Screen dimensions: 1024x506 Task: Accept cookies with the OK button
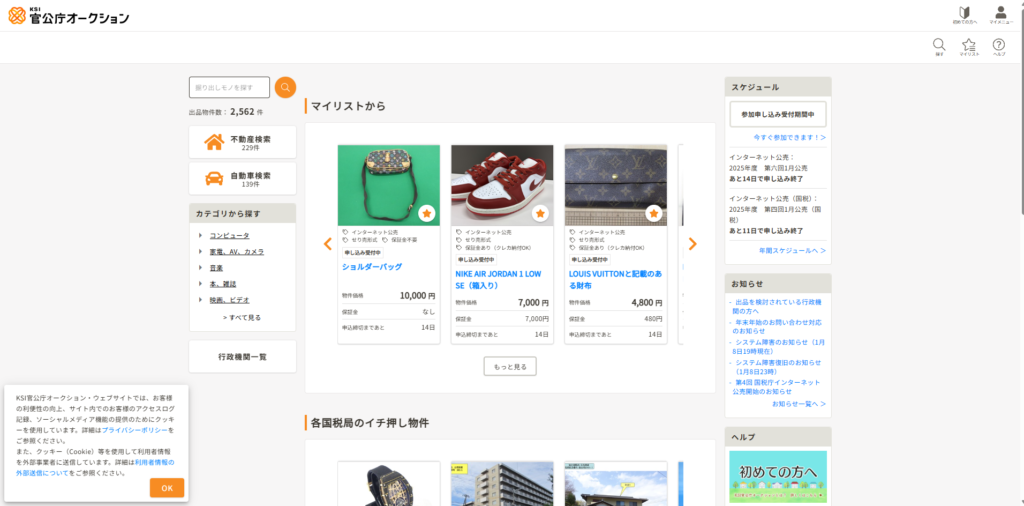coord(166,487)
